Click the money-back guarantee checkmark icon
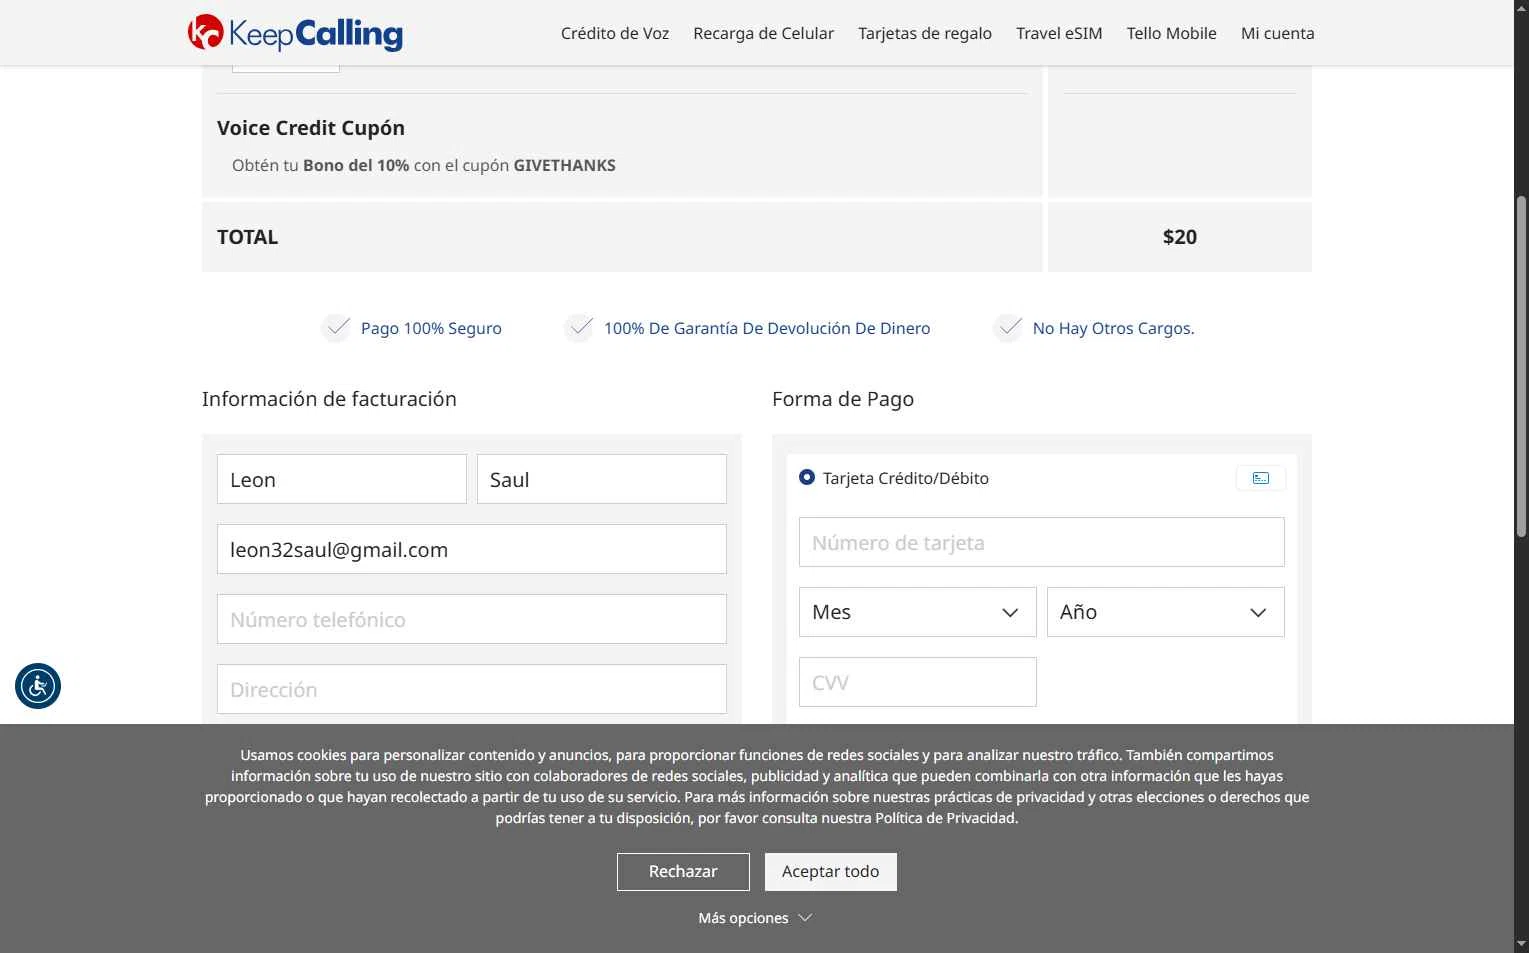The height and width of the screenshot is (953, 1529). [579, 327]
